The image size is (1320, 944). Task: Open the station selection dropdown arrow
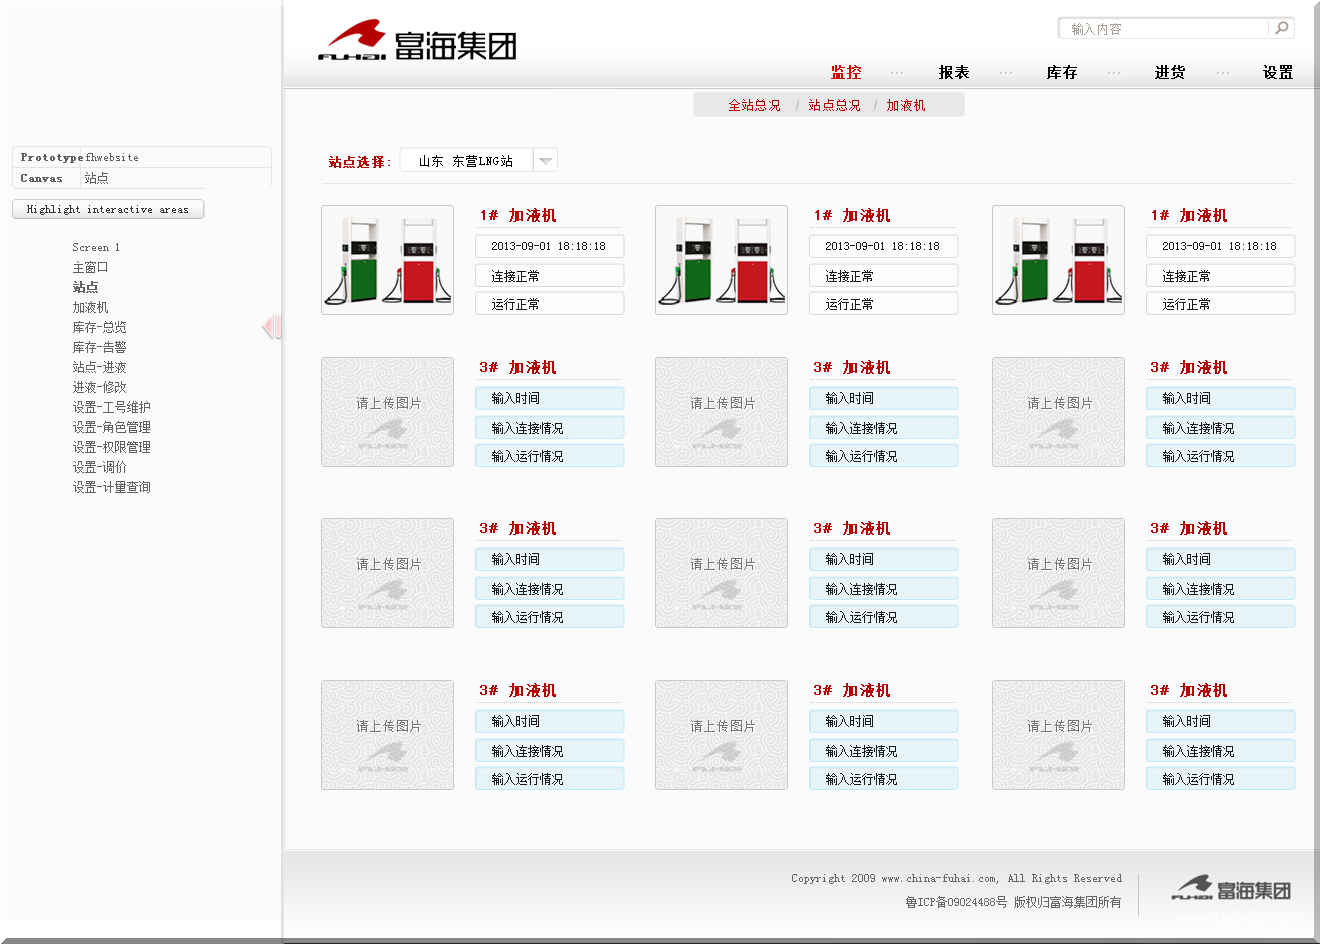click(545, 161)
